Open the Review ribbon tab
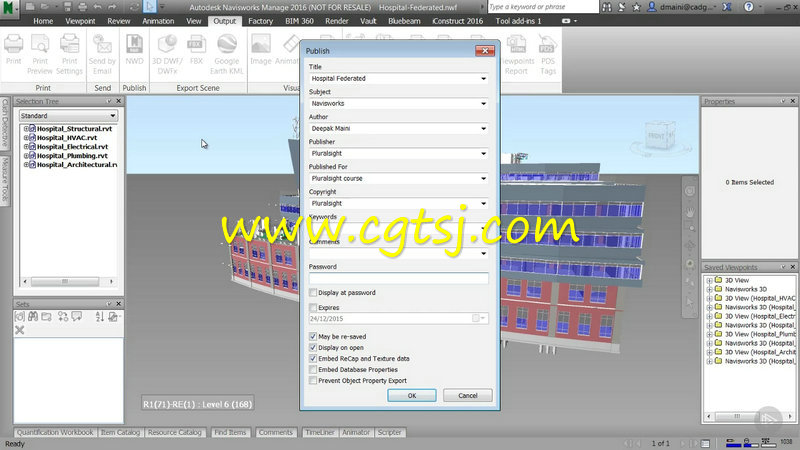Screen dimensions: 800x450 [x=119, y=21]
